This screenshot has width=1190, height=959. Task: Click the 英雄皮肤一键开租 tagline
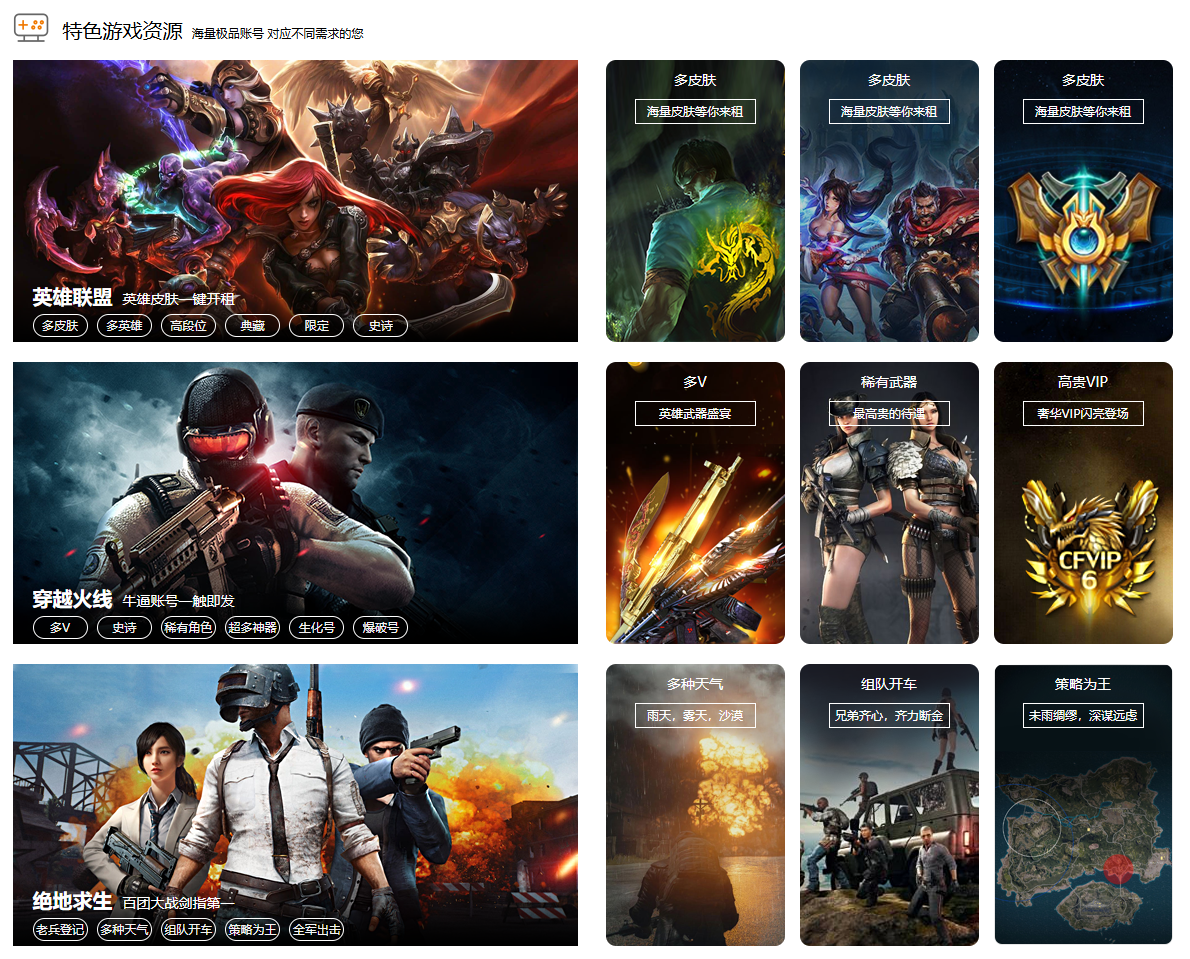pos(178,299)
